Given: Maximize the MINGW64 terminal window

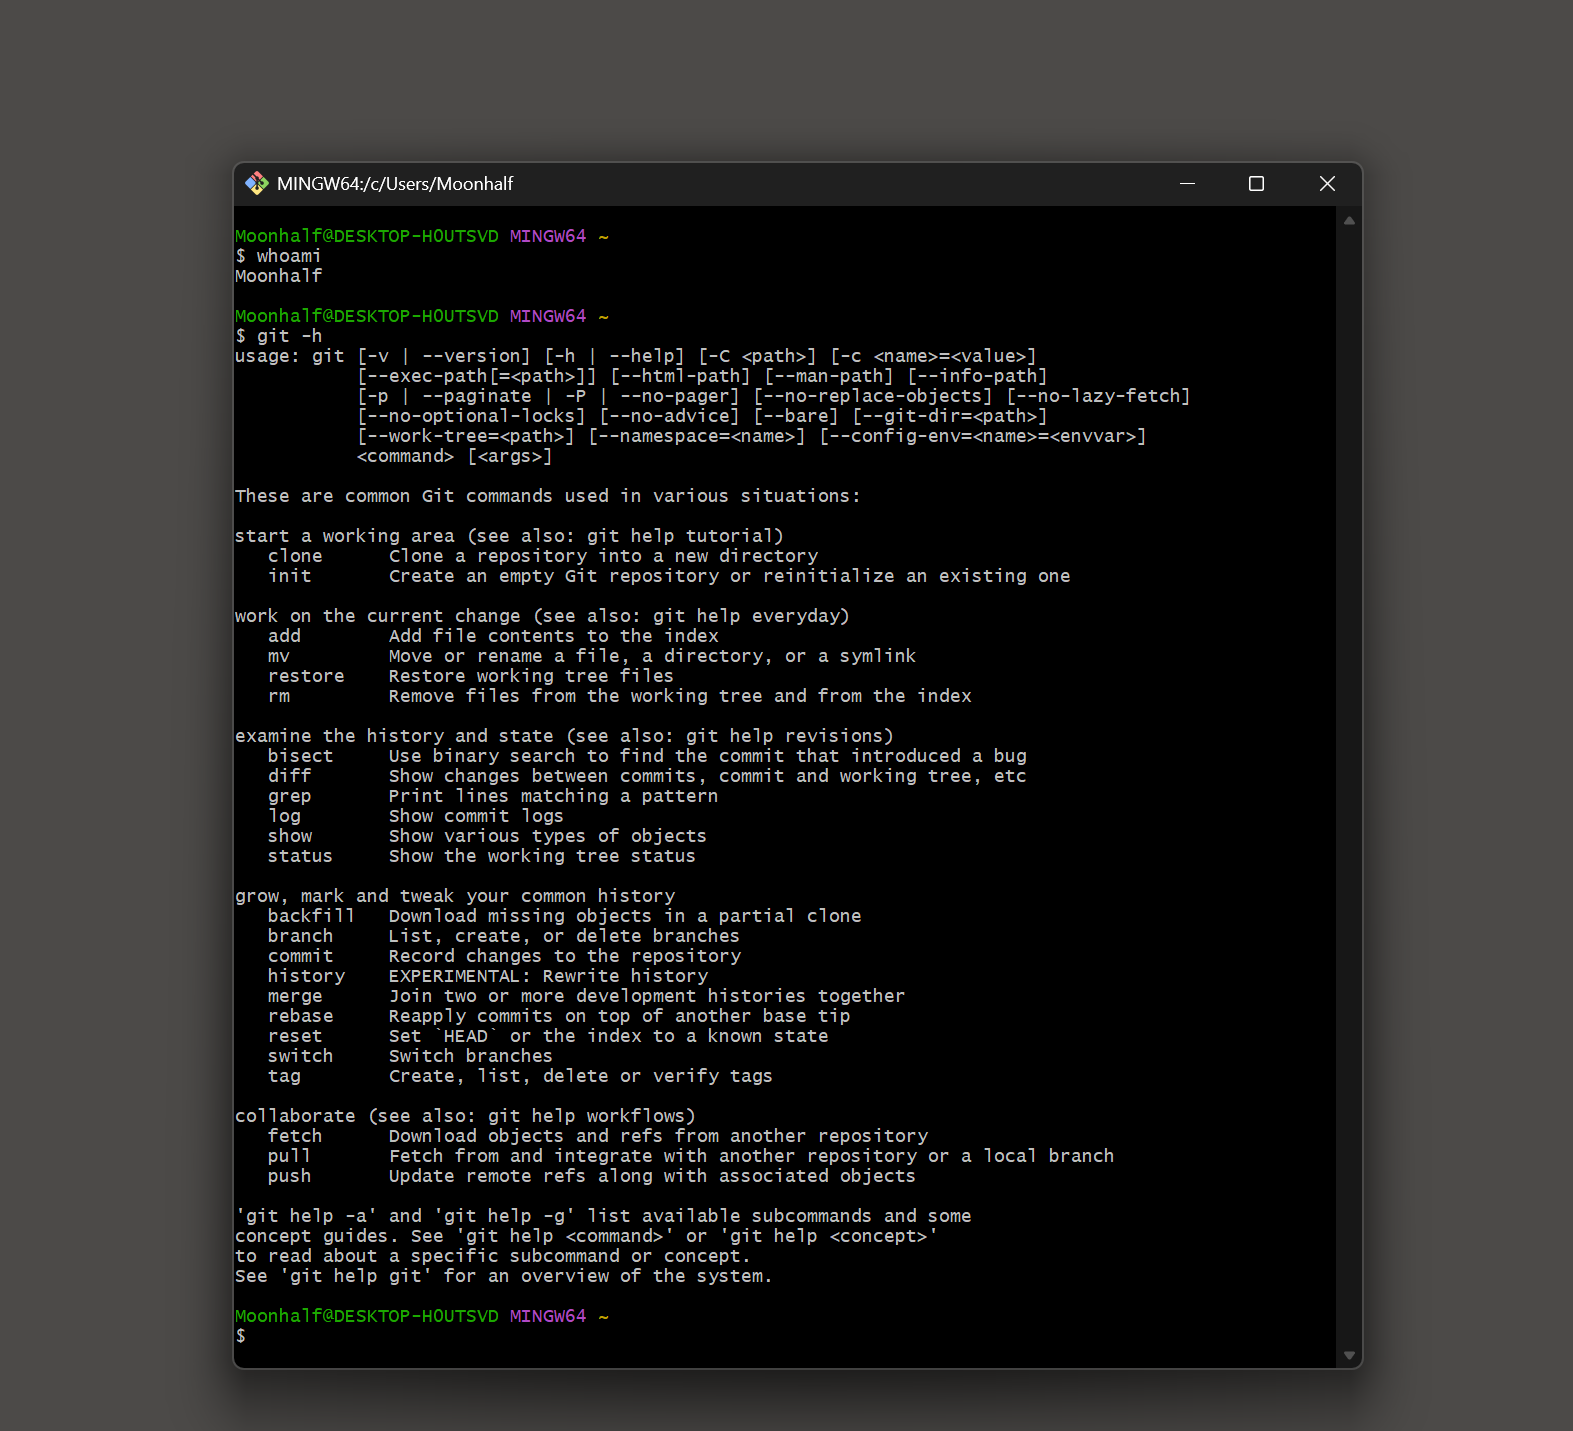Looking at the screenshot, I should pos(1256,183).
